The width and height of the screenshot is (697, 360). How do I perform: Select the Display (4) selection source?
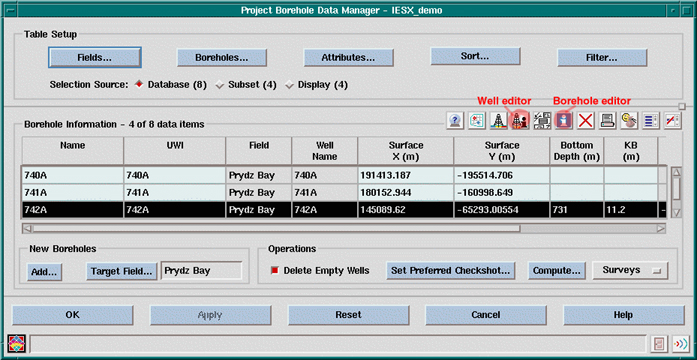point(316,84)
